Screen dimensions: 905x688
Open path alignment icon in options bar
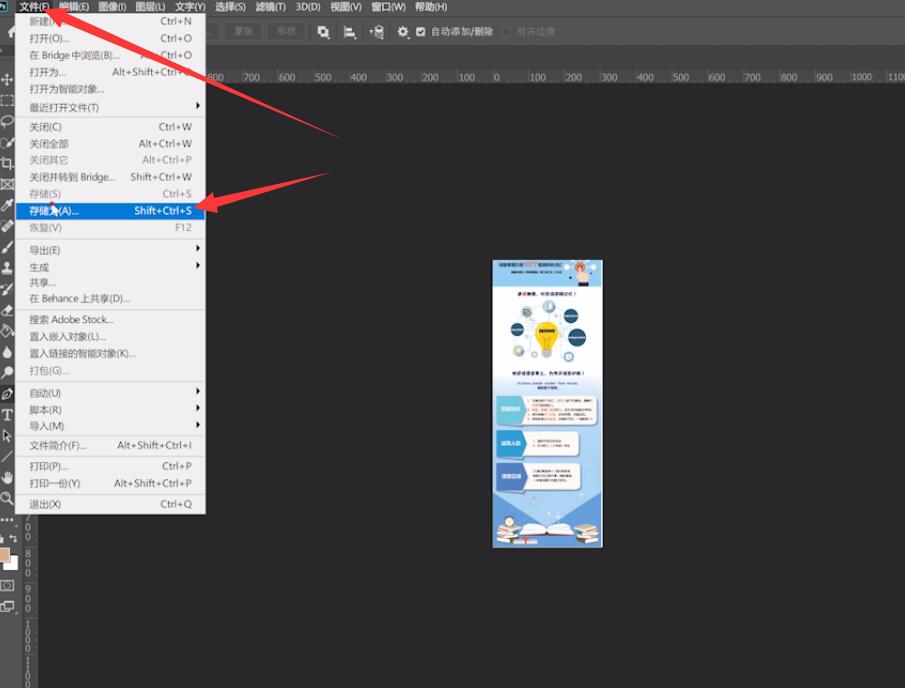pyautogui.click(x=349, y=32)
